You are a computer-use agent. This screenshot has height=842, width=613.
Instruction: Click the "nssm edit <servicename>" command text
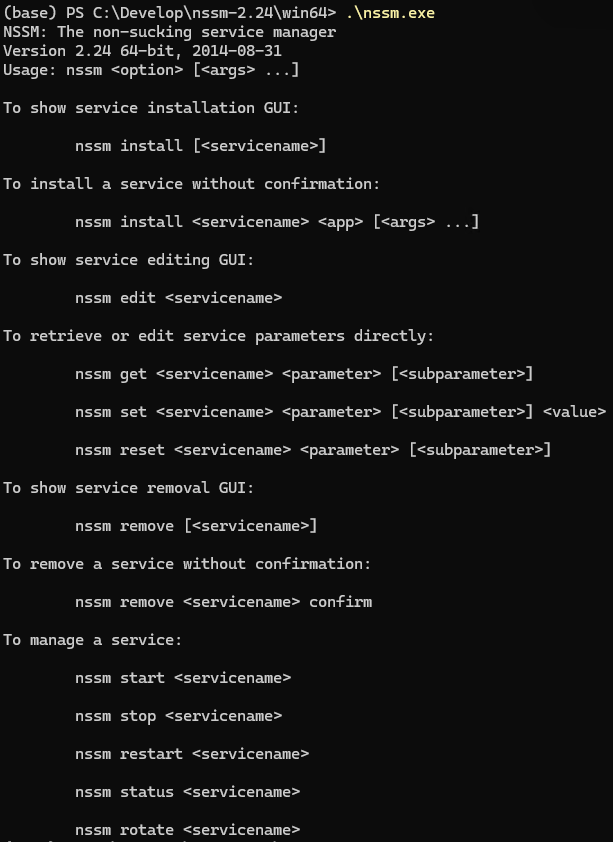(178, 298)
